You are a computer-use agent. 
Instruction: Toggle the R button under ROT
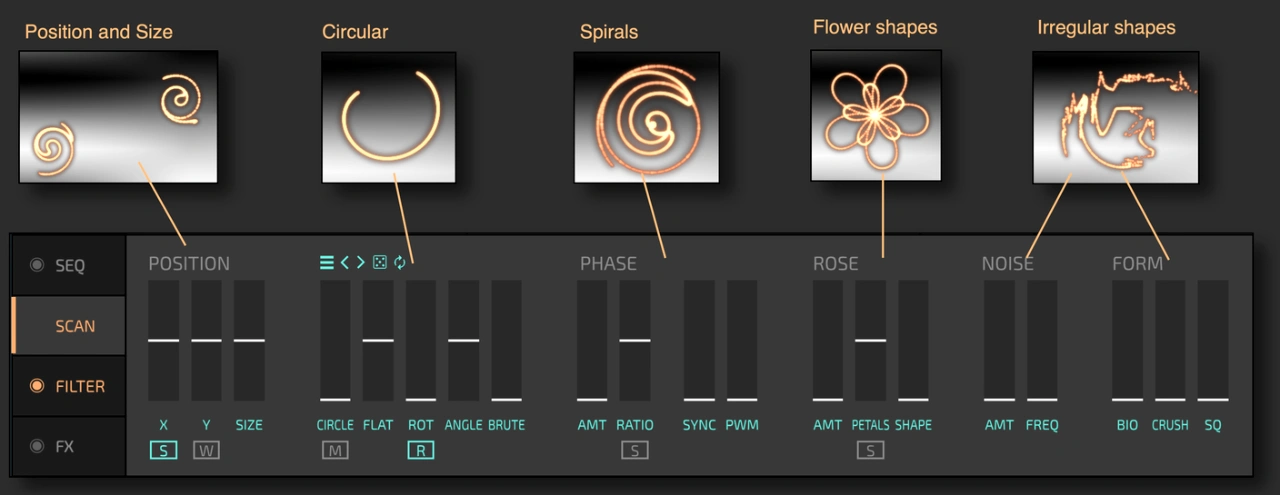[420, 450]
